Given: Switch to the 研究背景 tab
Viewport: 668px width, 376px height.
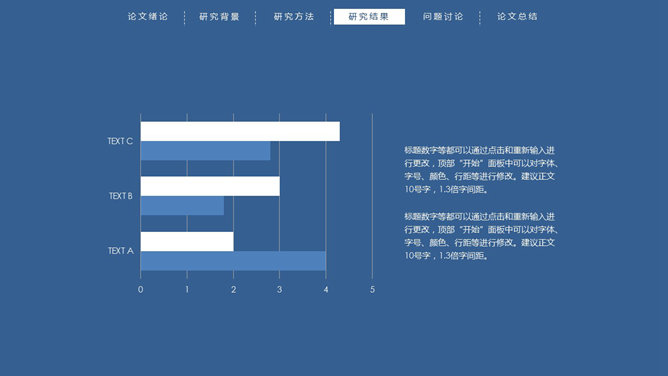Looking at the screenshot, I should click(219, 17).
